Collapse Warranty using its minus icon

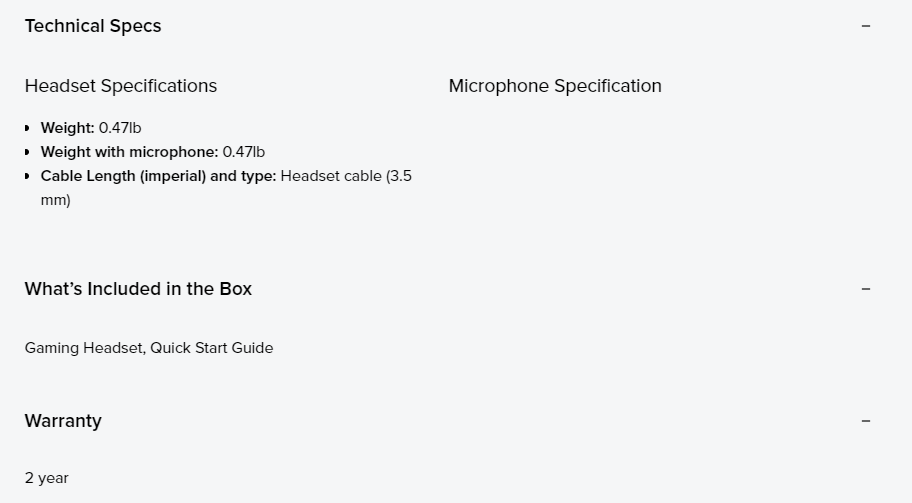pyautogui.click(x=866, y=421)
